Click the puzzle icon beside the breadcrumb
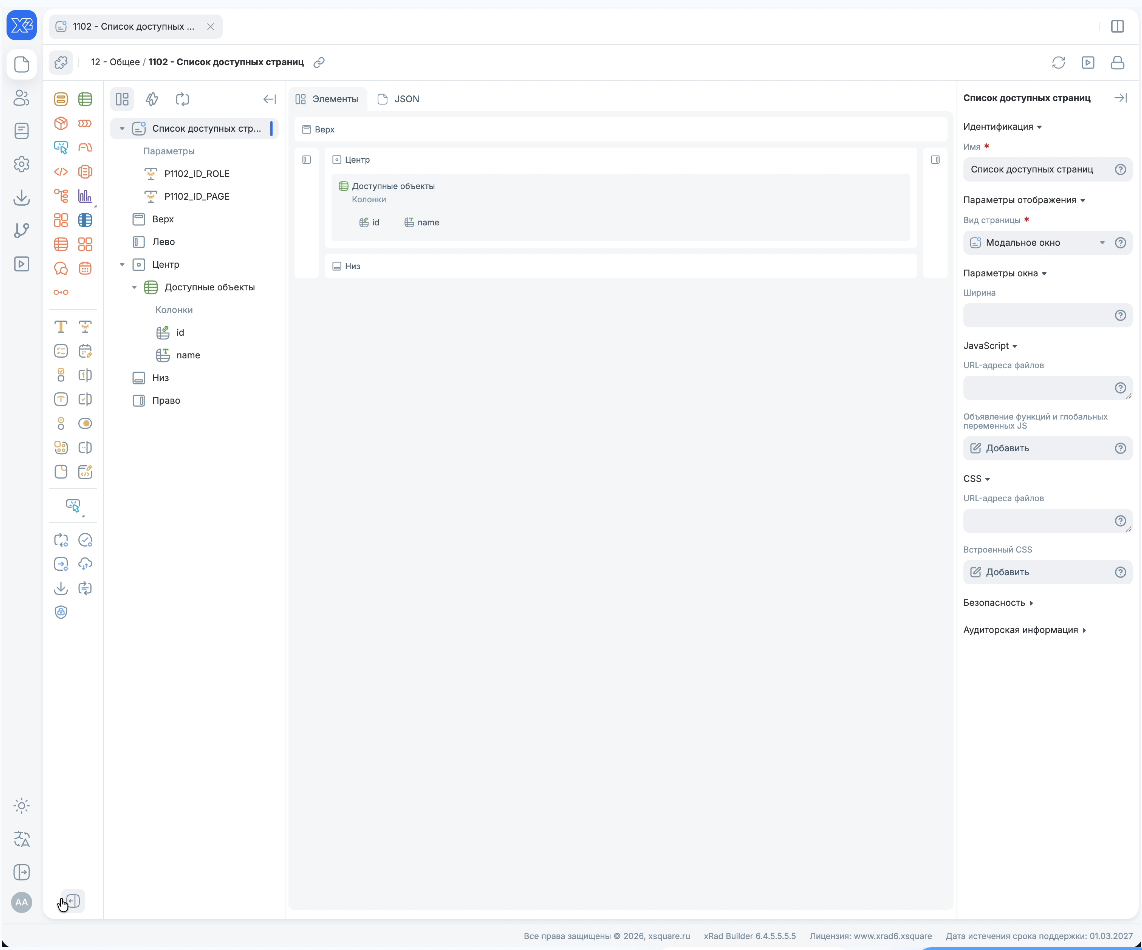1142x950 pixels. [x=61, y=63]
